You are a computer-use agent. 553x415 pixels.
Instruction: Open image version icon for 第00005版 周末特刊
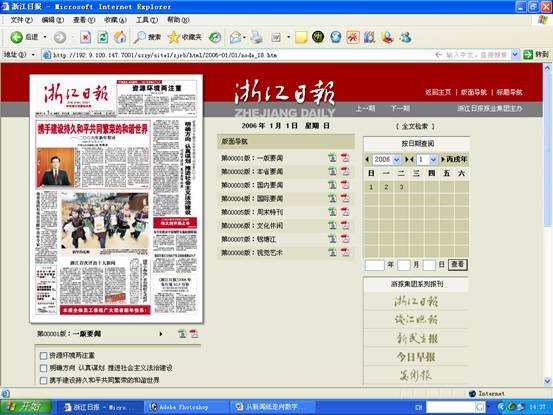pyautogui.click(x=332, y=212)
